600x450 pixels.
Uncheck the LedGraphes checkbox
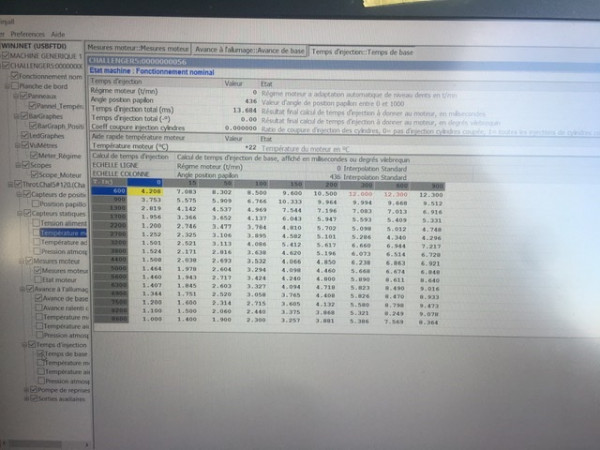[24, 135]
